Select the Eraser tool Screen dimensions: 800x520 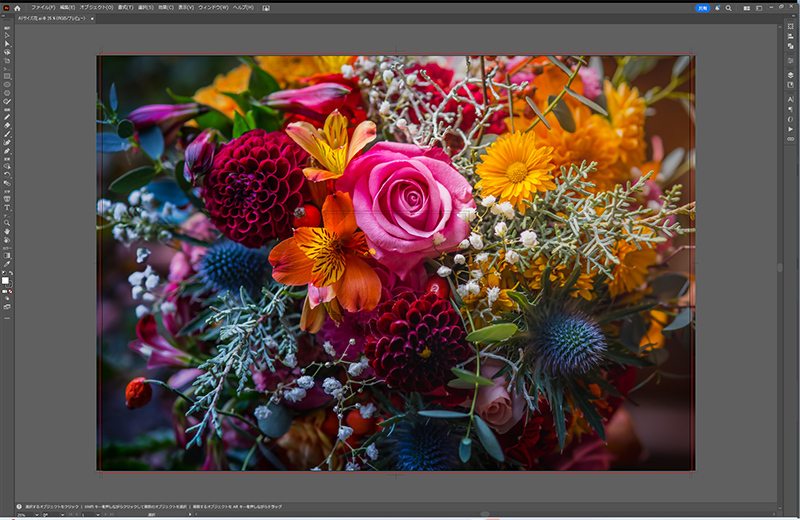7,125
